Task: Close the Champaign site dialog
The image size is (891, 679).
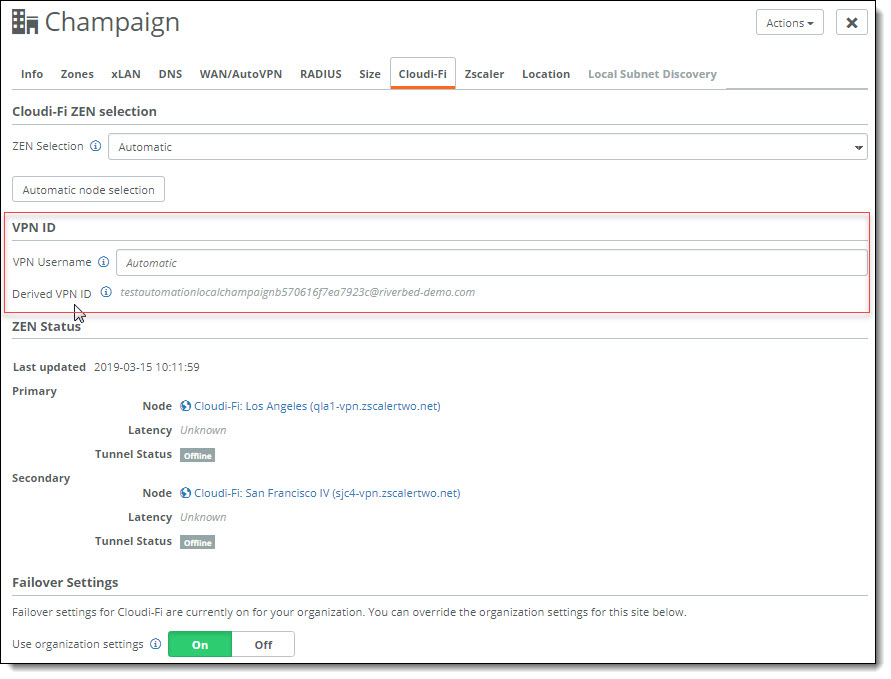Action: point(851,23)
